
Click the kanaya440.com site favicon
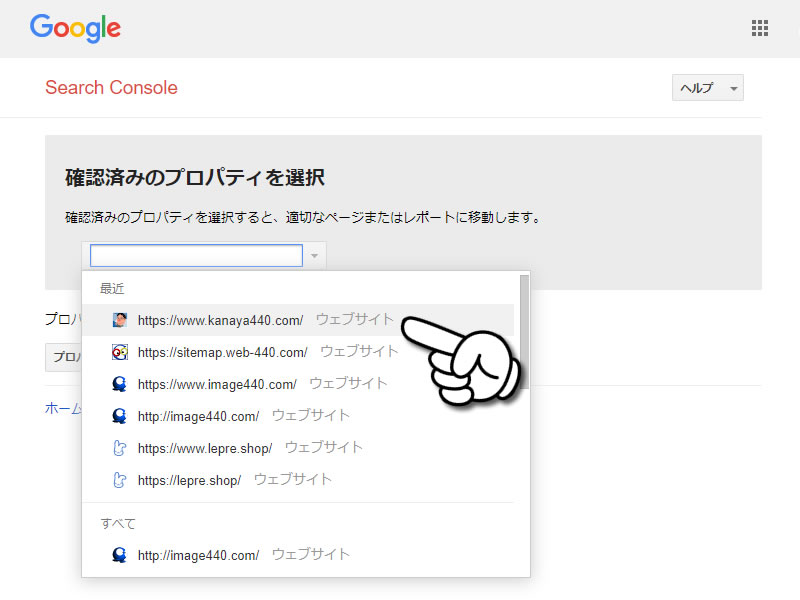coord(119,320)
